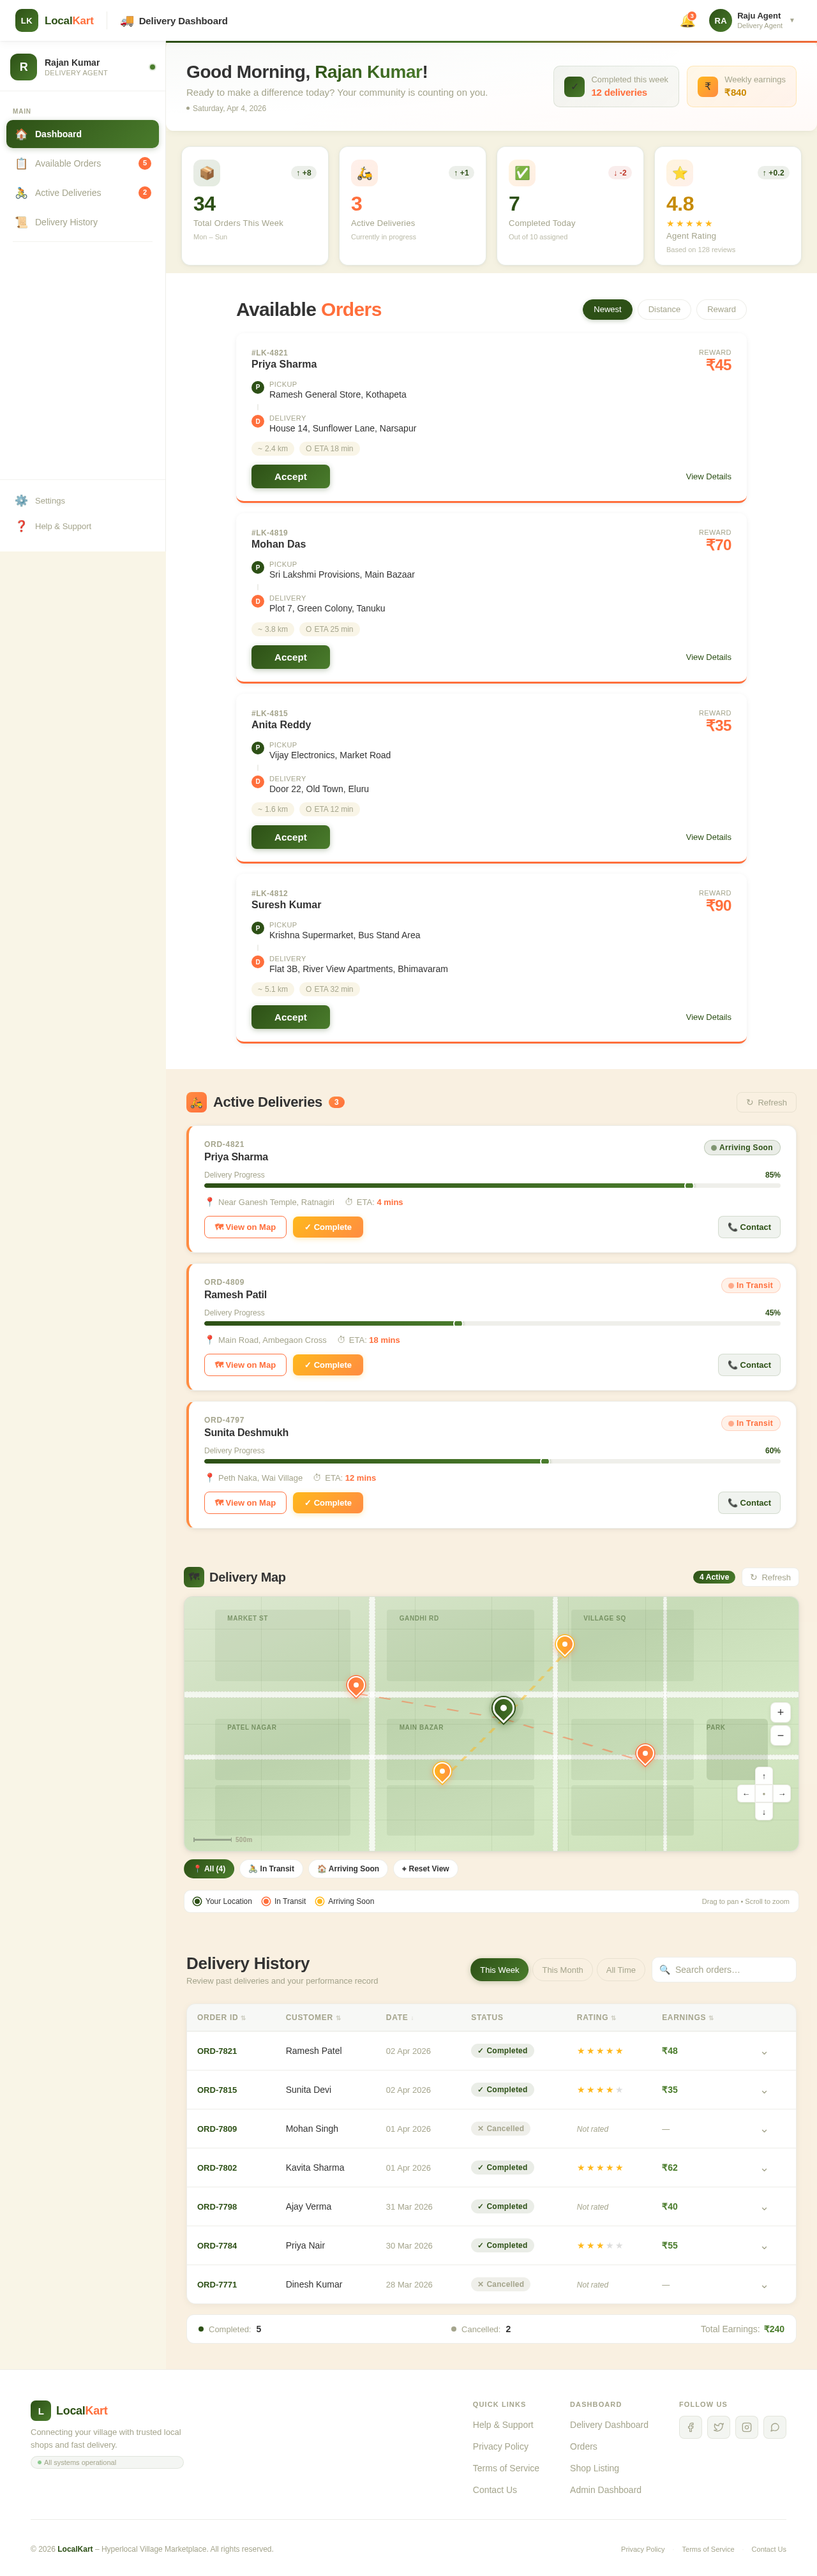Click the package icon on Total Orders card
This screenshot has width=817, height=2576.
207,173
